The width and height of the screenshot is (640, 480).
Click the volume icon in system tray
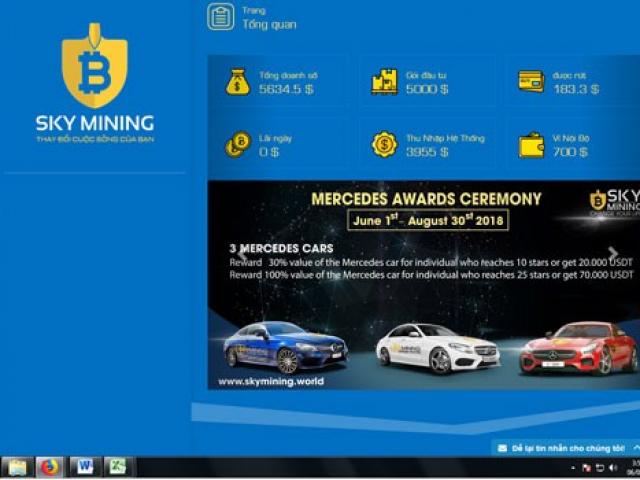click(x=613, y=467)
